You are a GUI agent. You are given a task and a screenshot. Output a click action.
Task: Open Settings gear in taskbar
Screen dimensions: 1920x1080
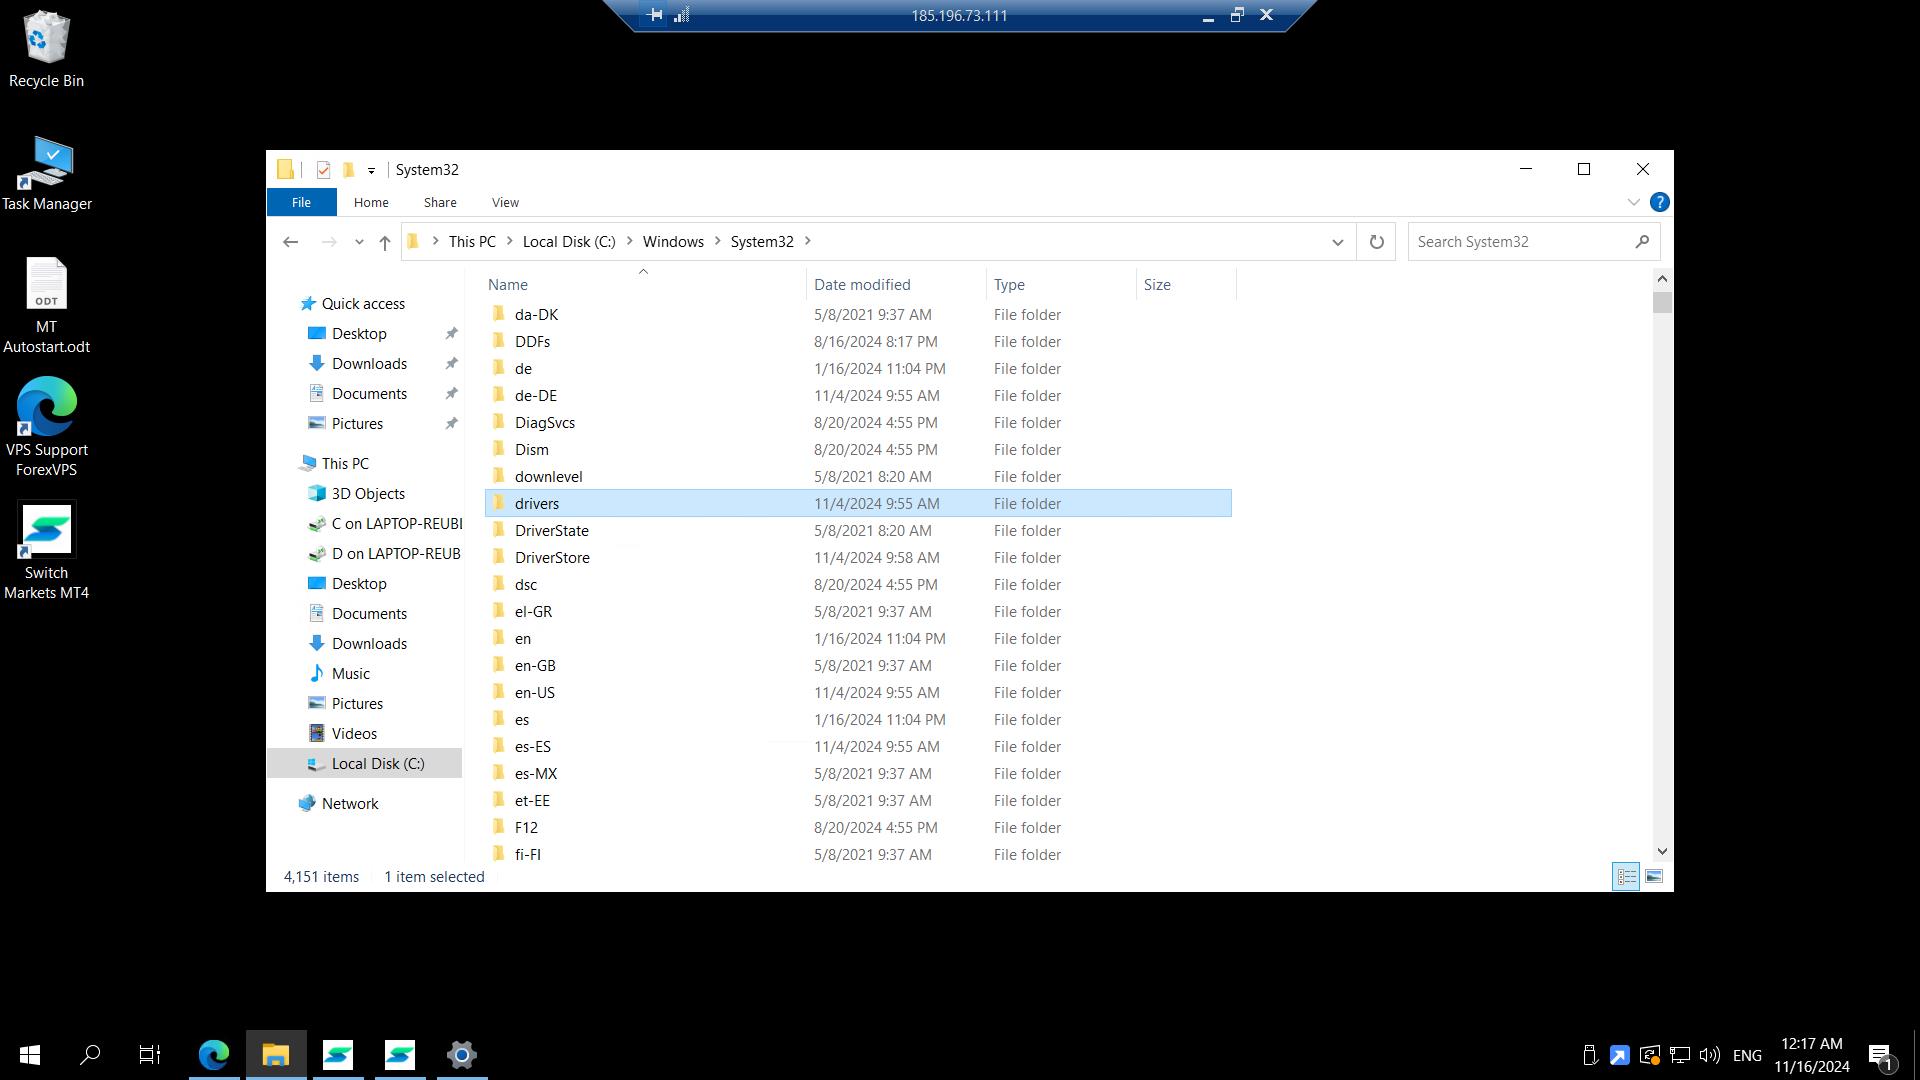click(x=461, y=1054)
